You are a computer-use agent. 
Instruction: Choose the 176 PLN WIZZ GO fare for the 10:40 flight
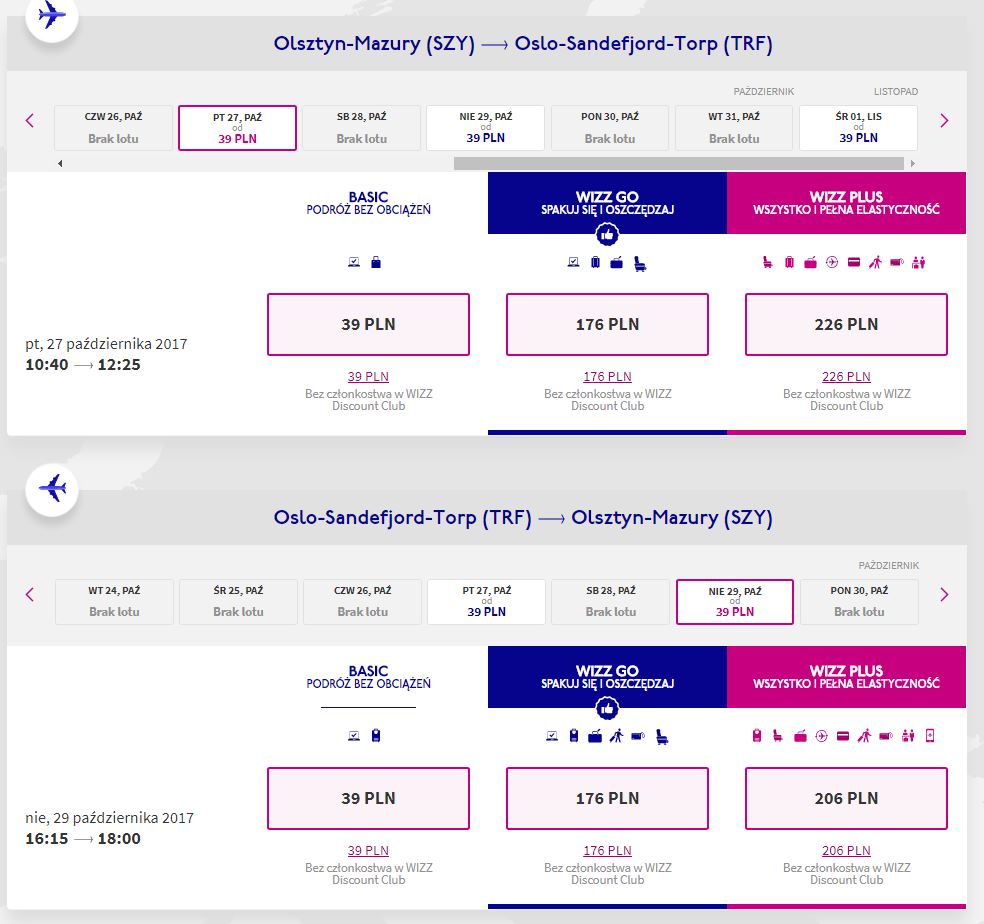[x=607, y=325]
